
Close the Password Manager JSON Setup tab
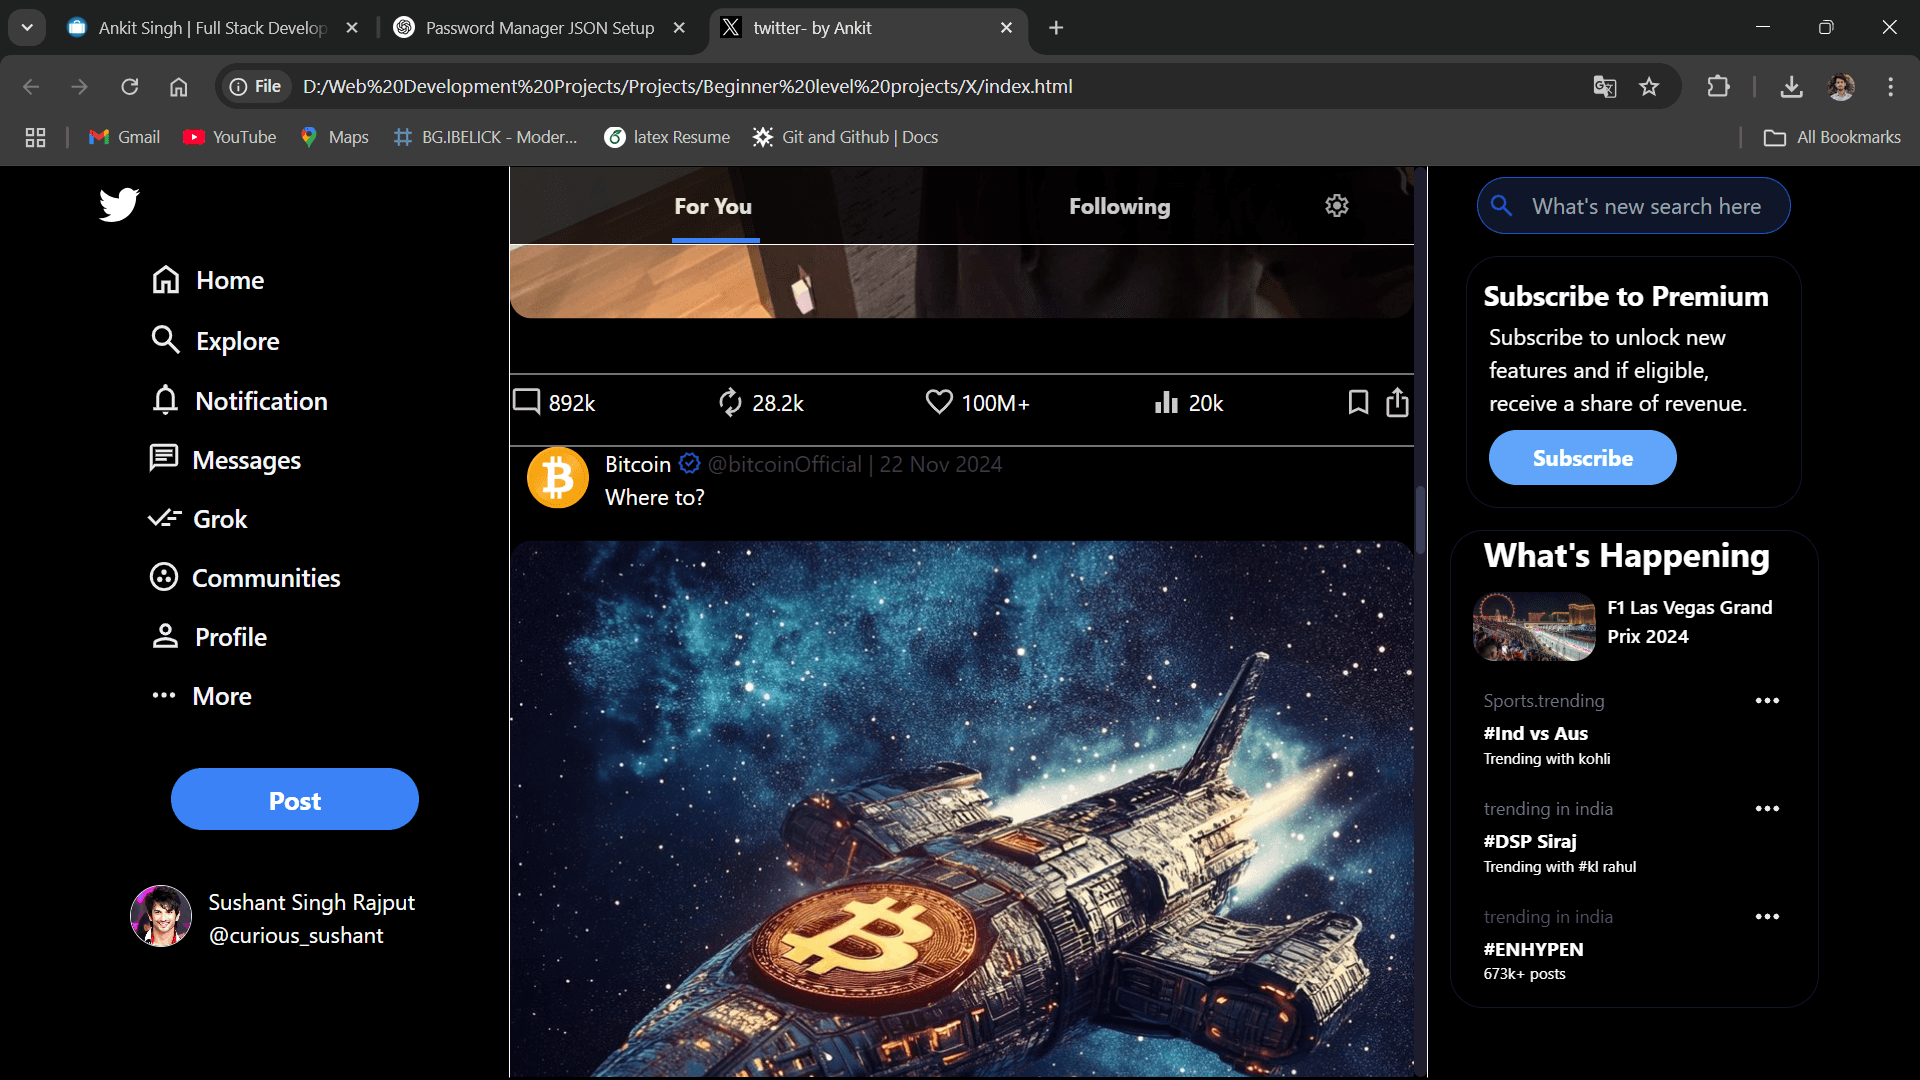pos(679,28)
